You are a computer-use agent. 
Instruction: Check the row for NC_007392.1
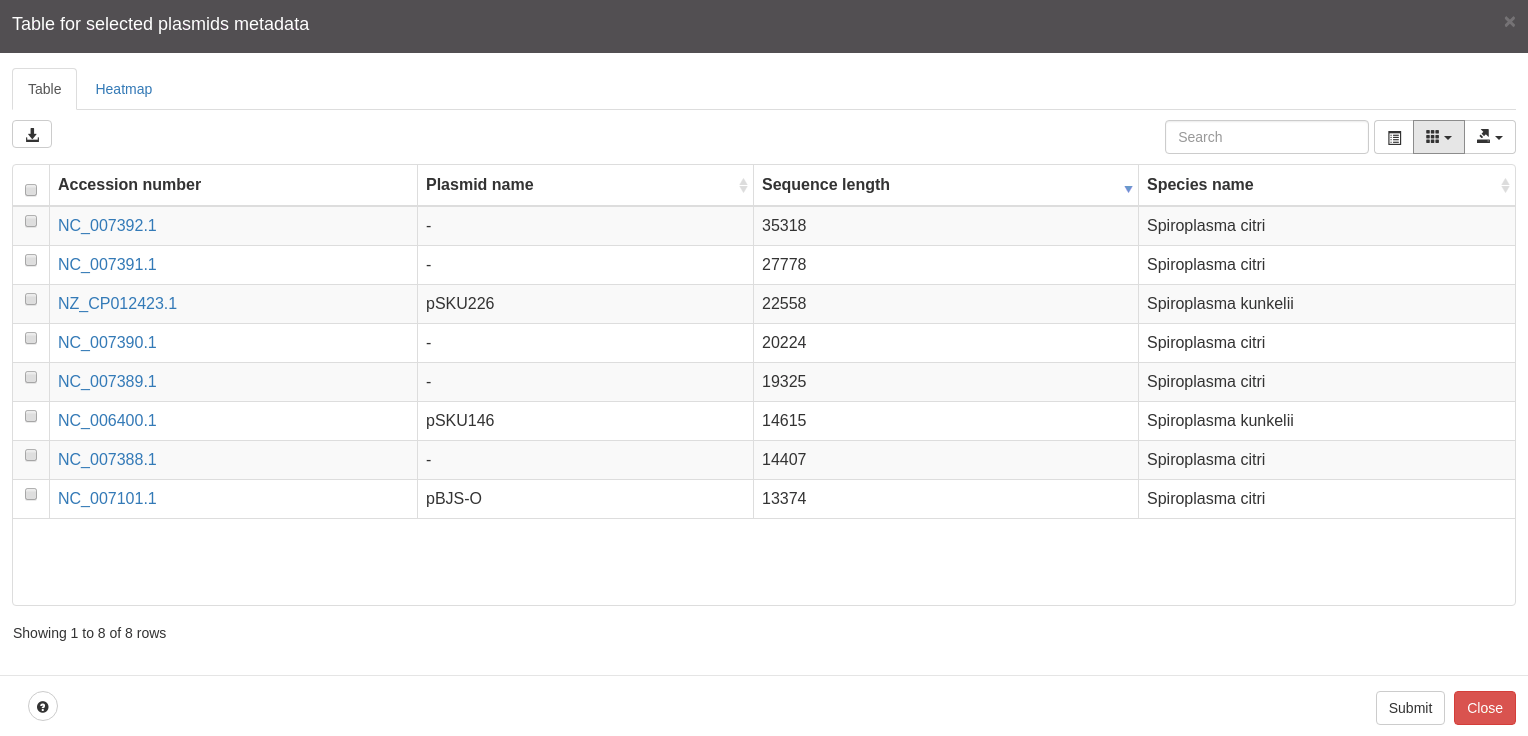point(31,221)
